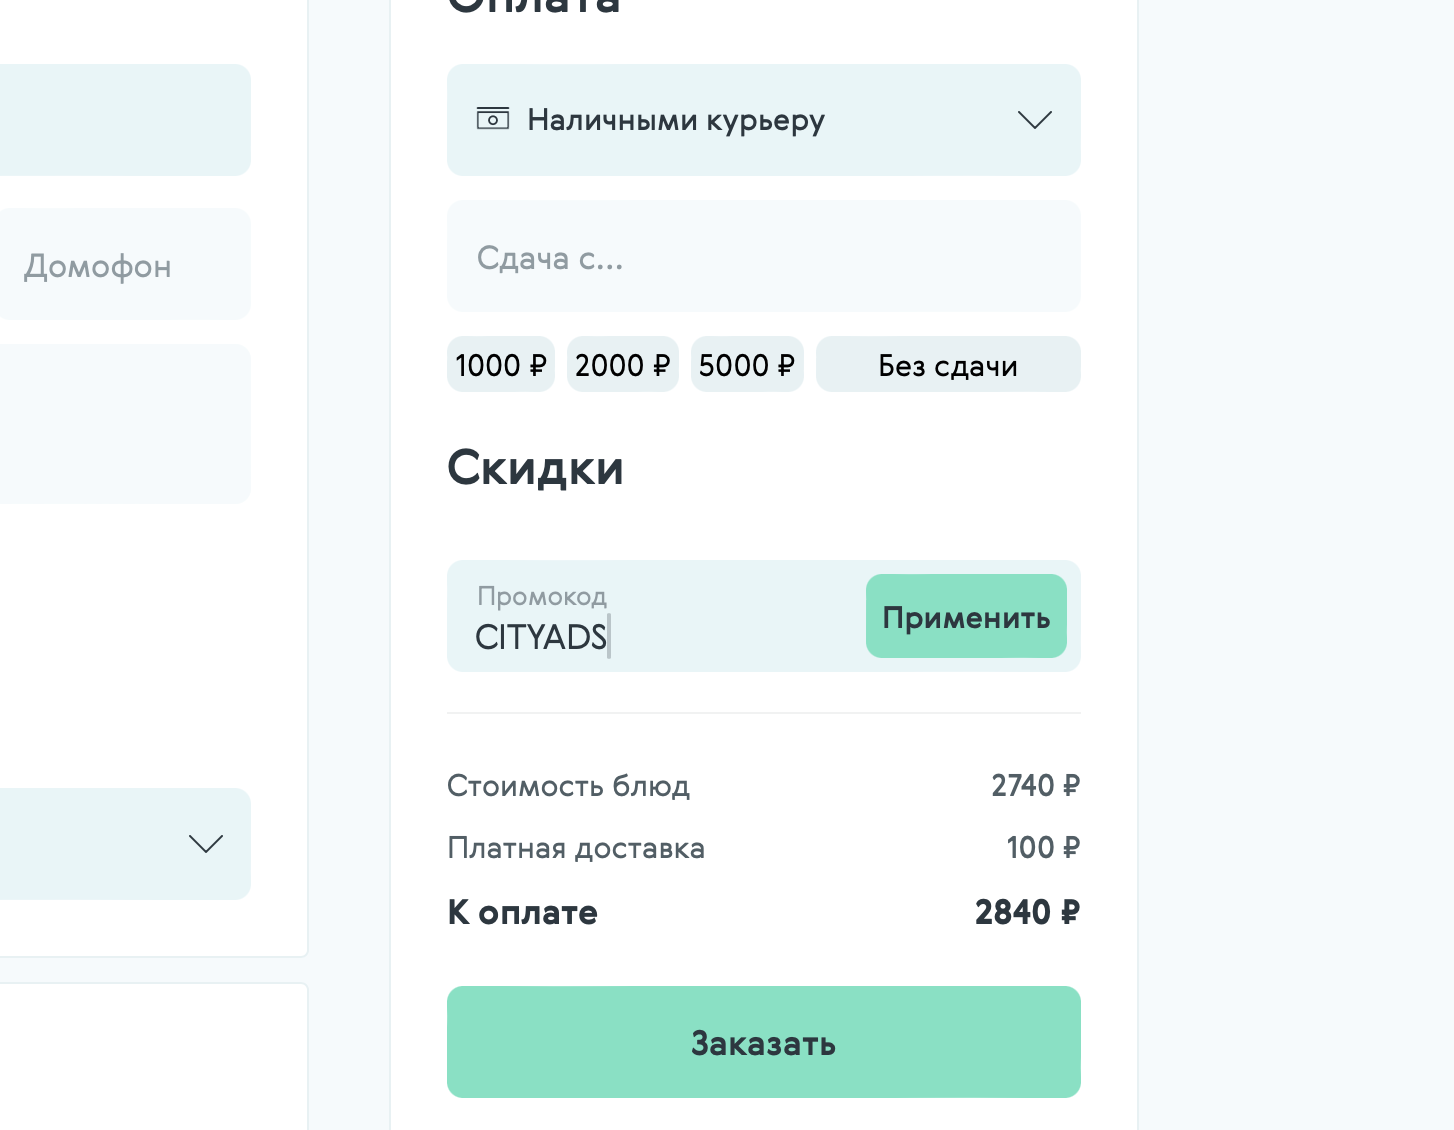
Task: Click the Скидки section heading
Action: point(535,467)
